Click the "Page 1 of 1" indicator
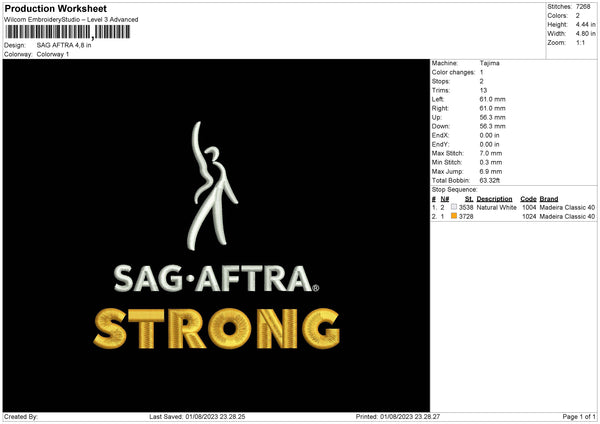 (x=579, y=417)
